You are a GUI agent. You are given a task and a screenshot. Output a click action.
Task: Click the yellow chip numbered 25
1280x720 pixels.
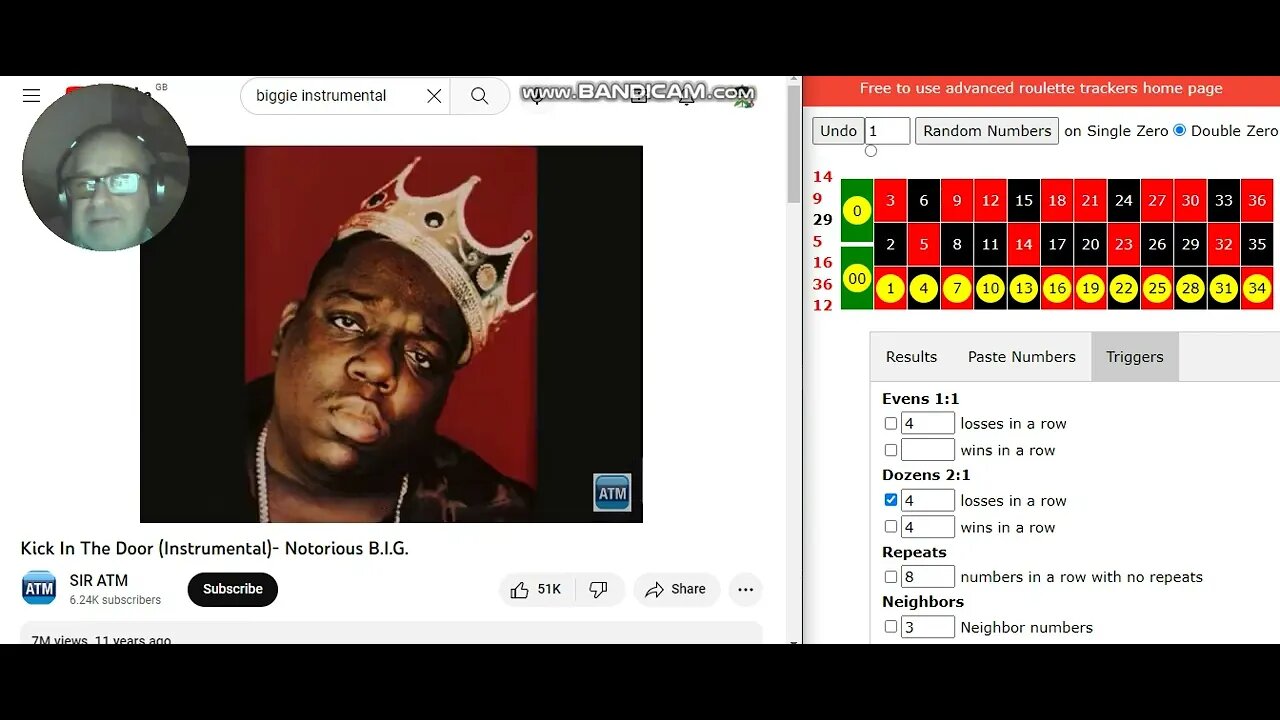click(1157, 289)
